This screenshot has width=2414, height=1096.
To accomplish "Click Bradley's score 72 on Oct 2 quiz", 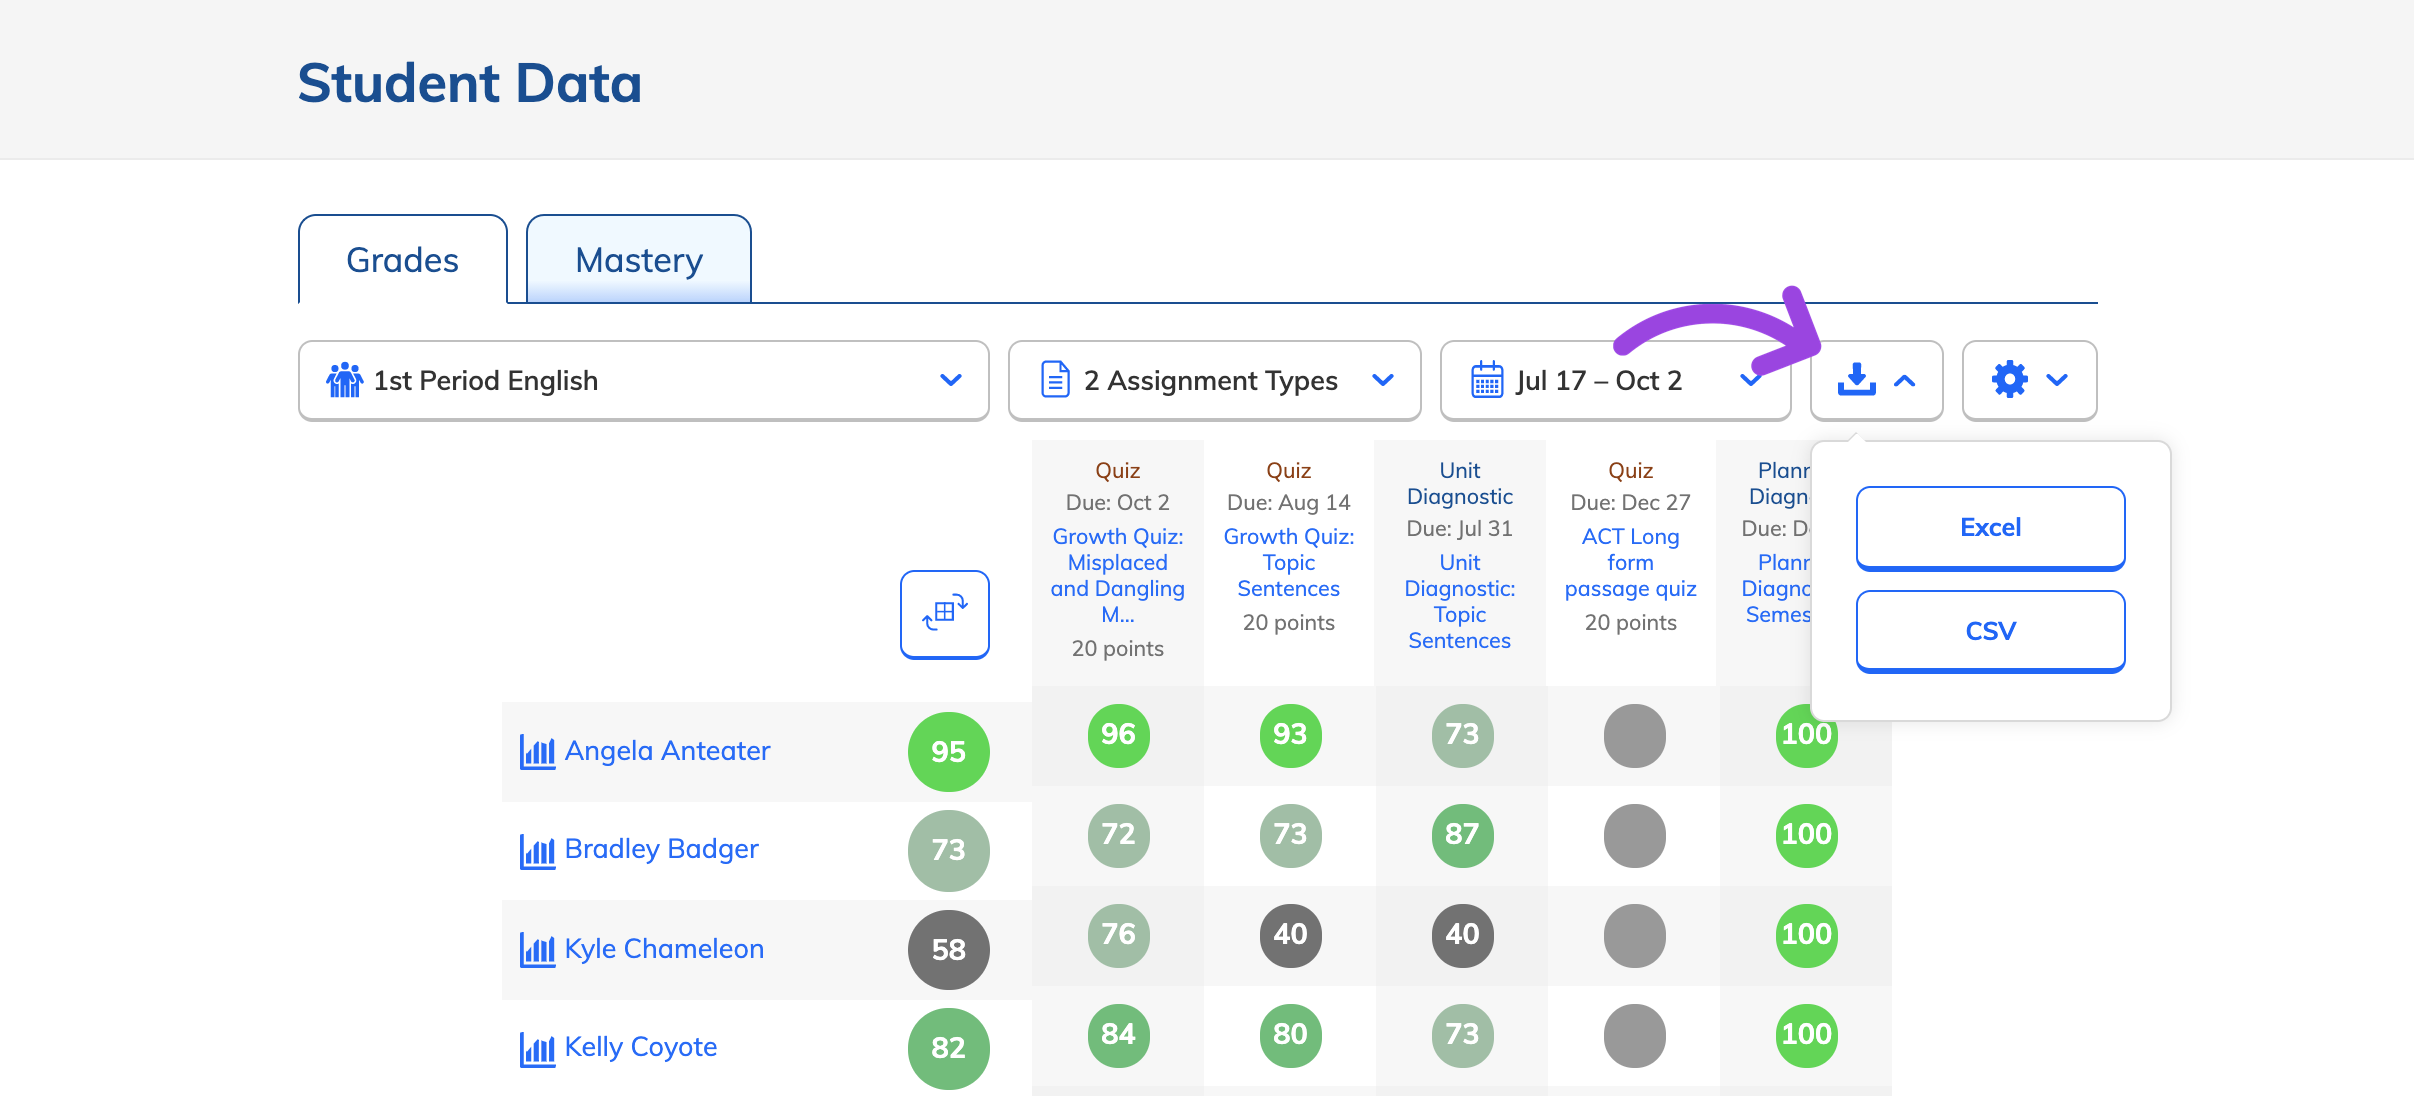I will (x=1119, y=835).
